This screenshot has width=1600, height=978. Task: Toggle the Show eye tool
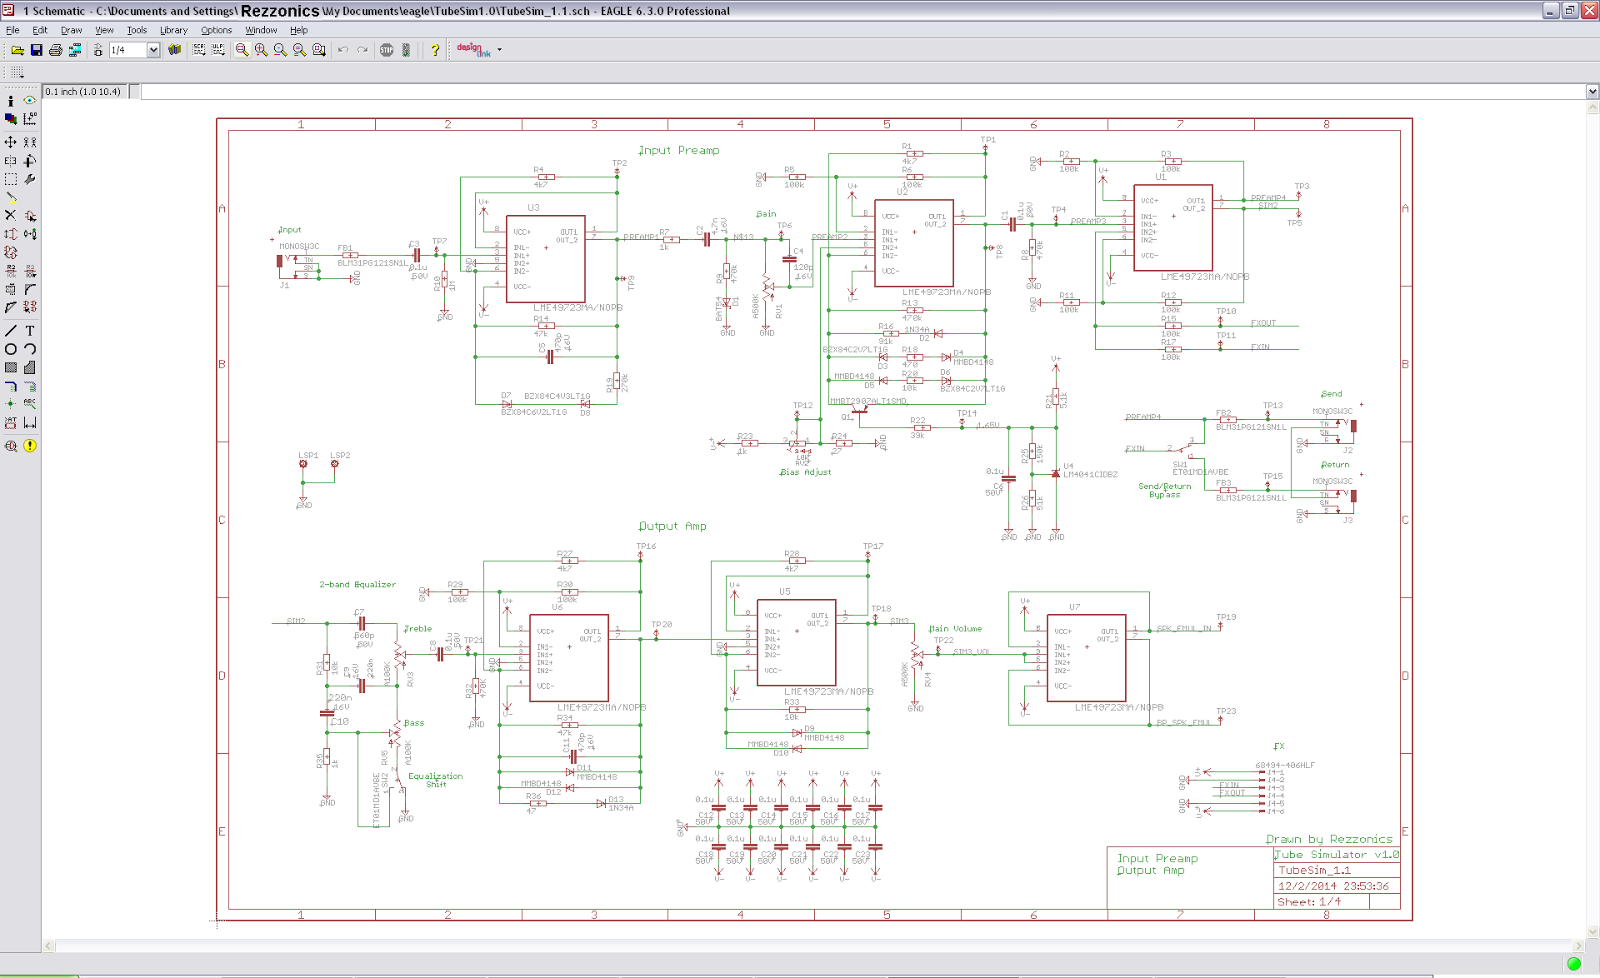pos(30,100)
